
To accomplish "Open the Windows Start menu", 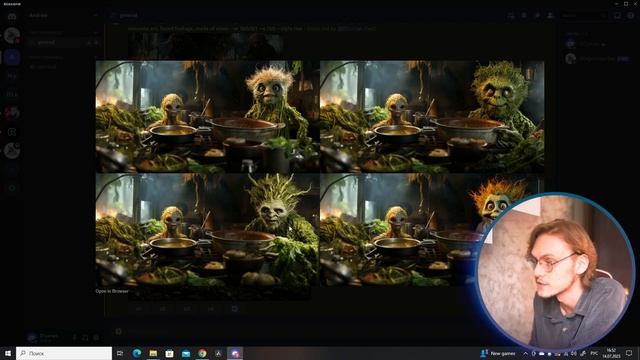I will point(8,353).
